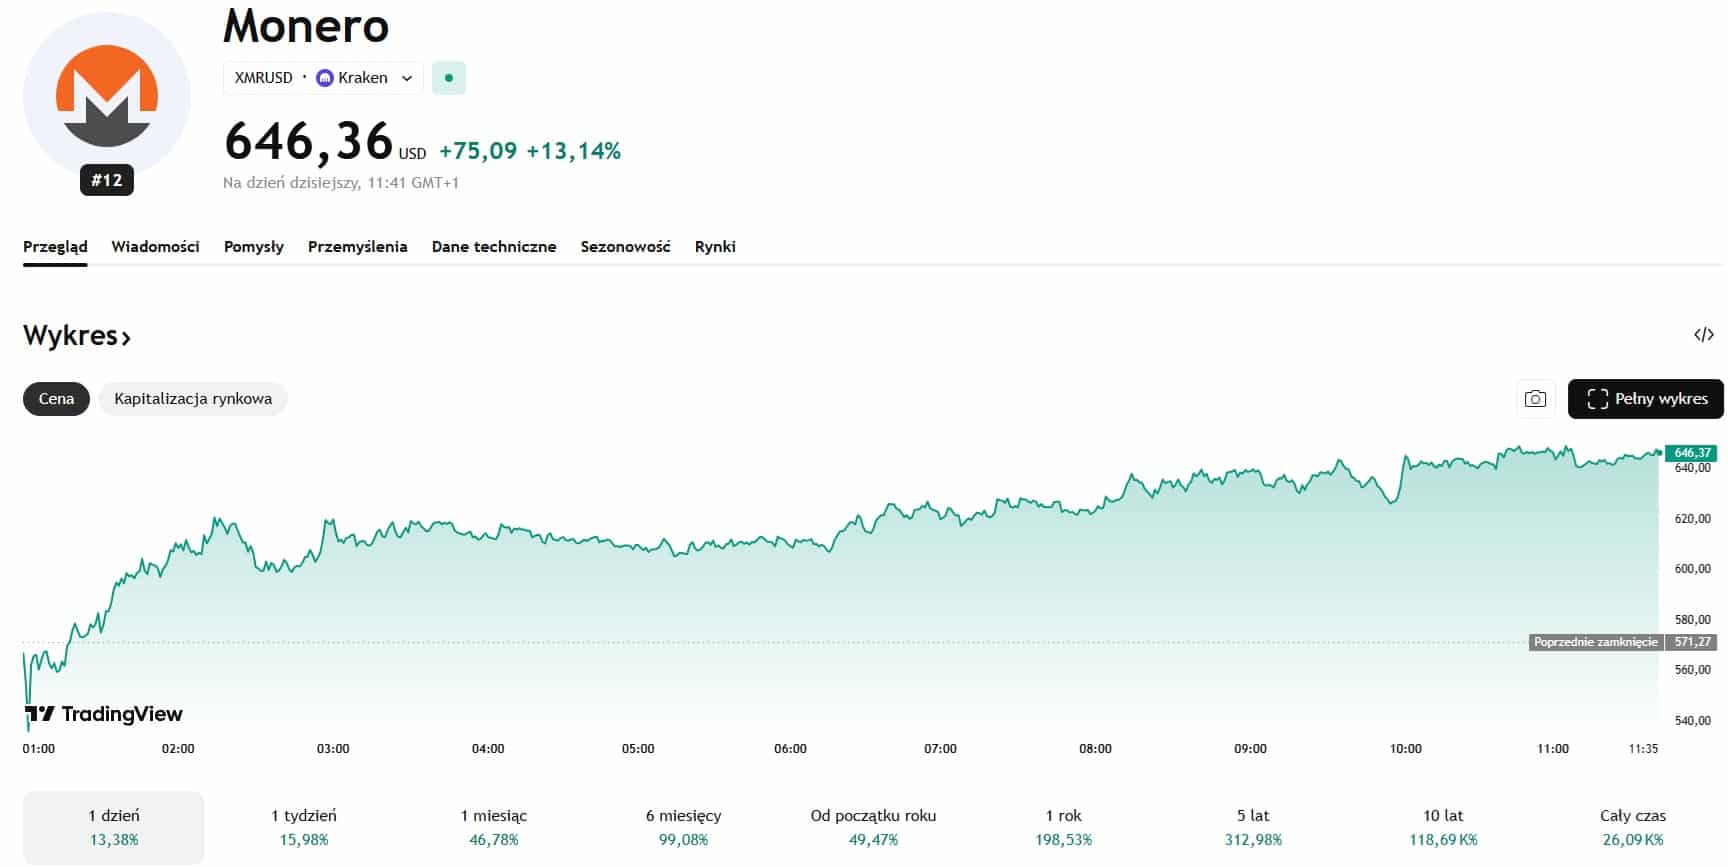Click the #12 rank badge

pos(106,180)
